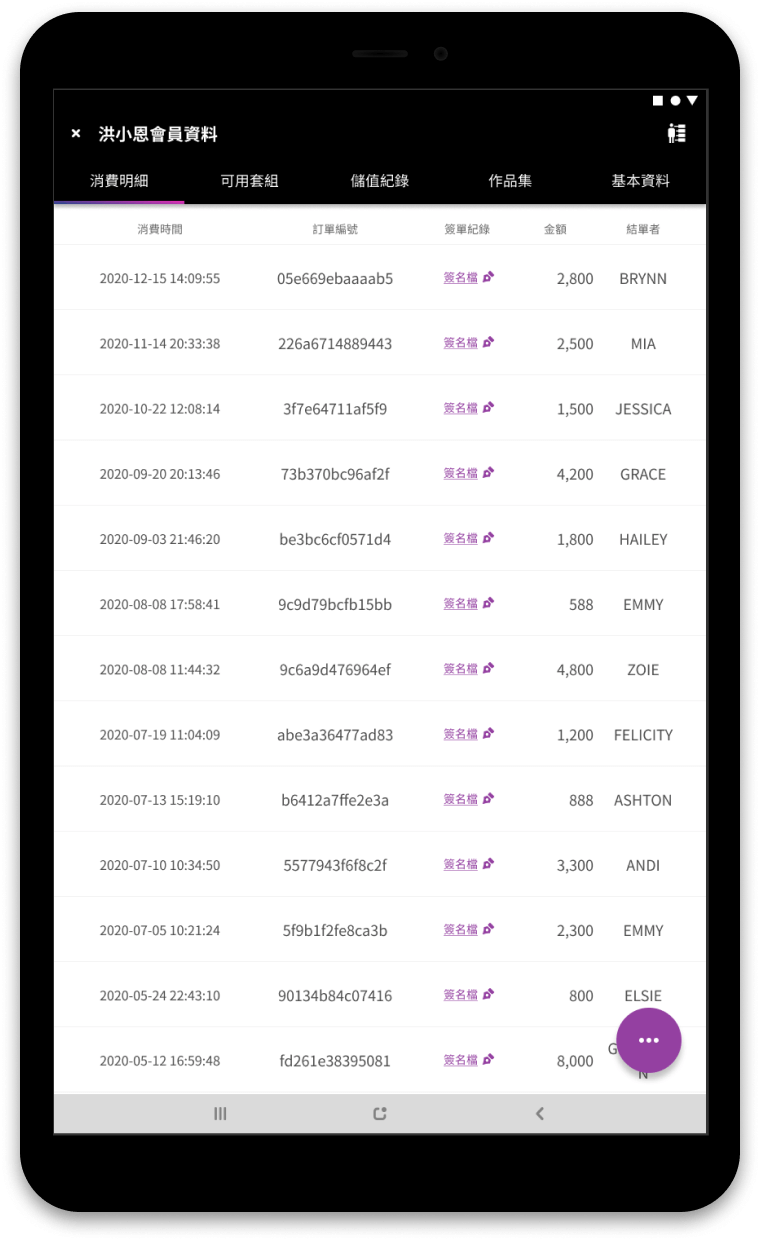Open 簽名檔 link for FELICITY order
The height and width of the screenshot is (1240, 760).
pyautogui.click(x=461, y=734)
